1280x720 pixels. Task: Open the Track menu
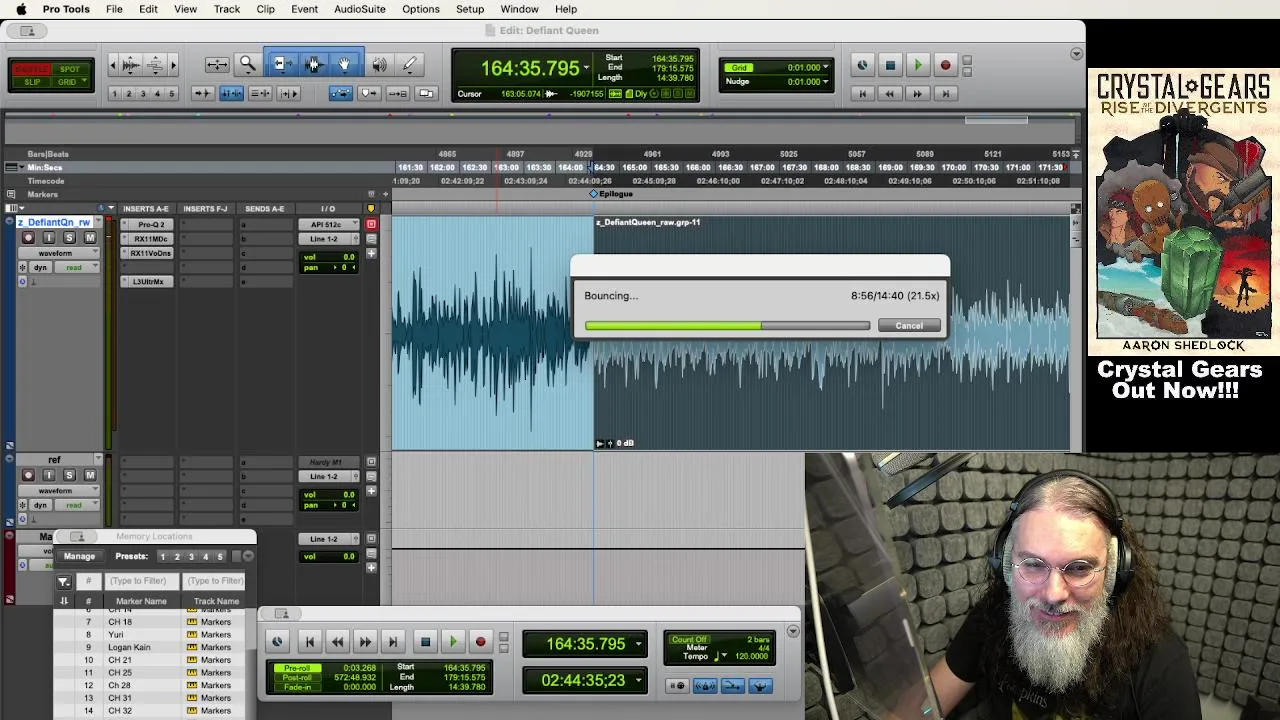coord(227,9)
